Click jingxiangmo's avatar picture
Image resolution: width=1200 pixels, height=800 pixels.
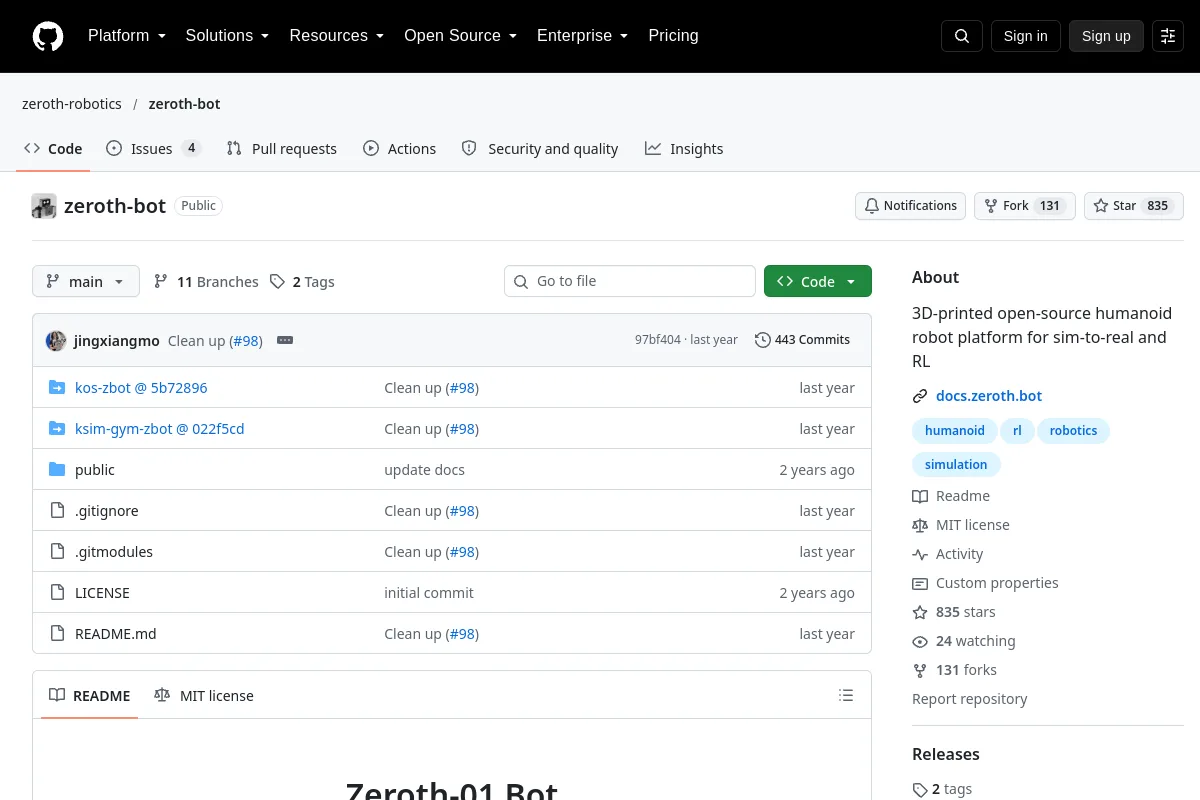pyautogui.click(x=56, y=340)
